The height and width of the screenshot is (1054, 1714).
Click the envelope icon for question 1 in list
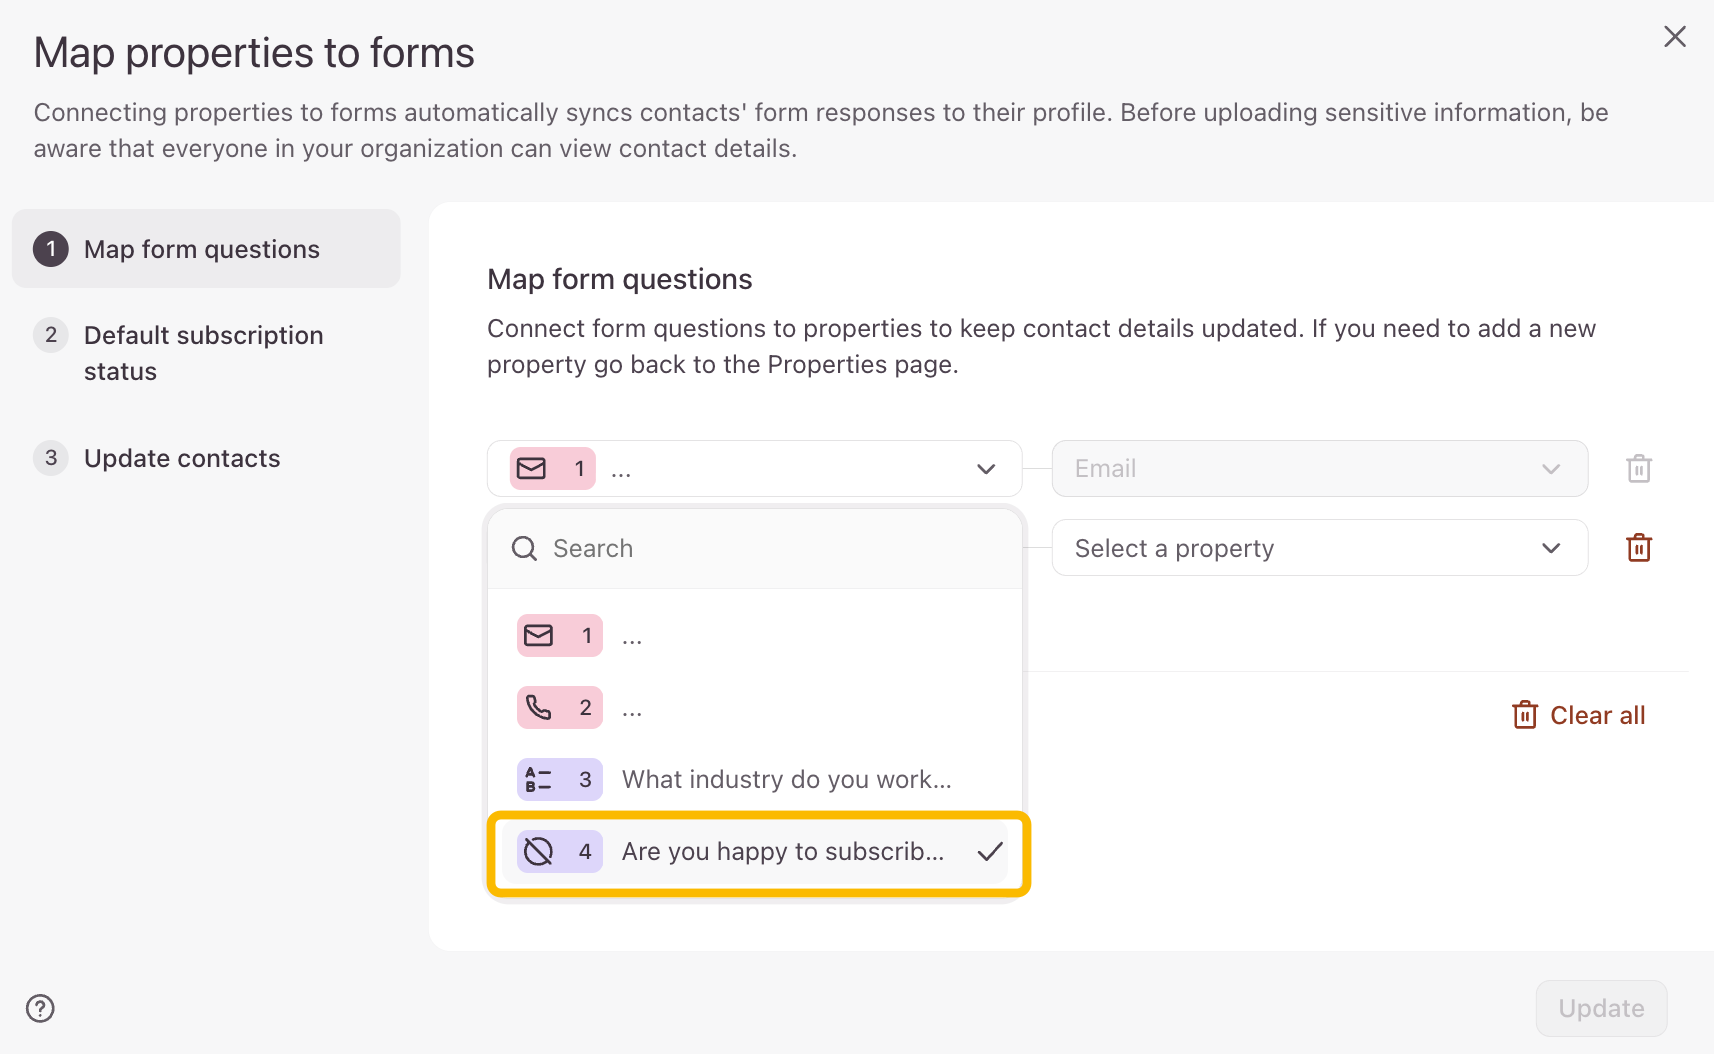(x=539, y=636)
